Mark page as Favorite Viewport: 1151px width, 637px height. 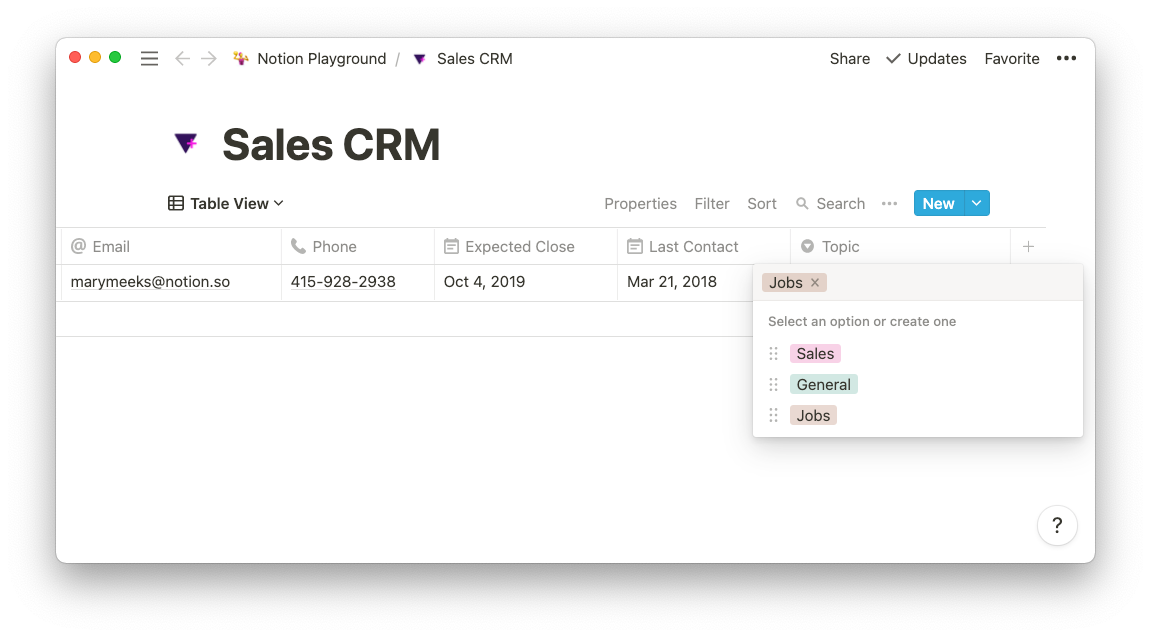[x=1012, y=59]
